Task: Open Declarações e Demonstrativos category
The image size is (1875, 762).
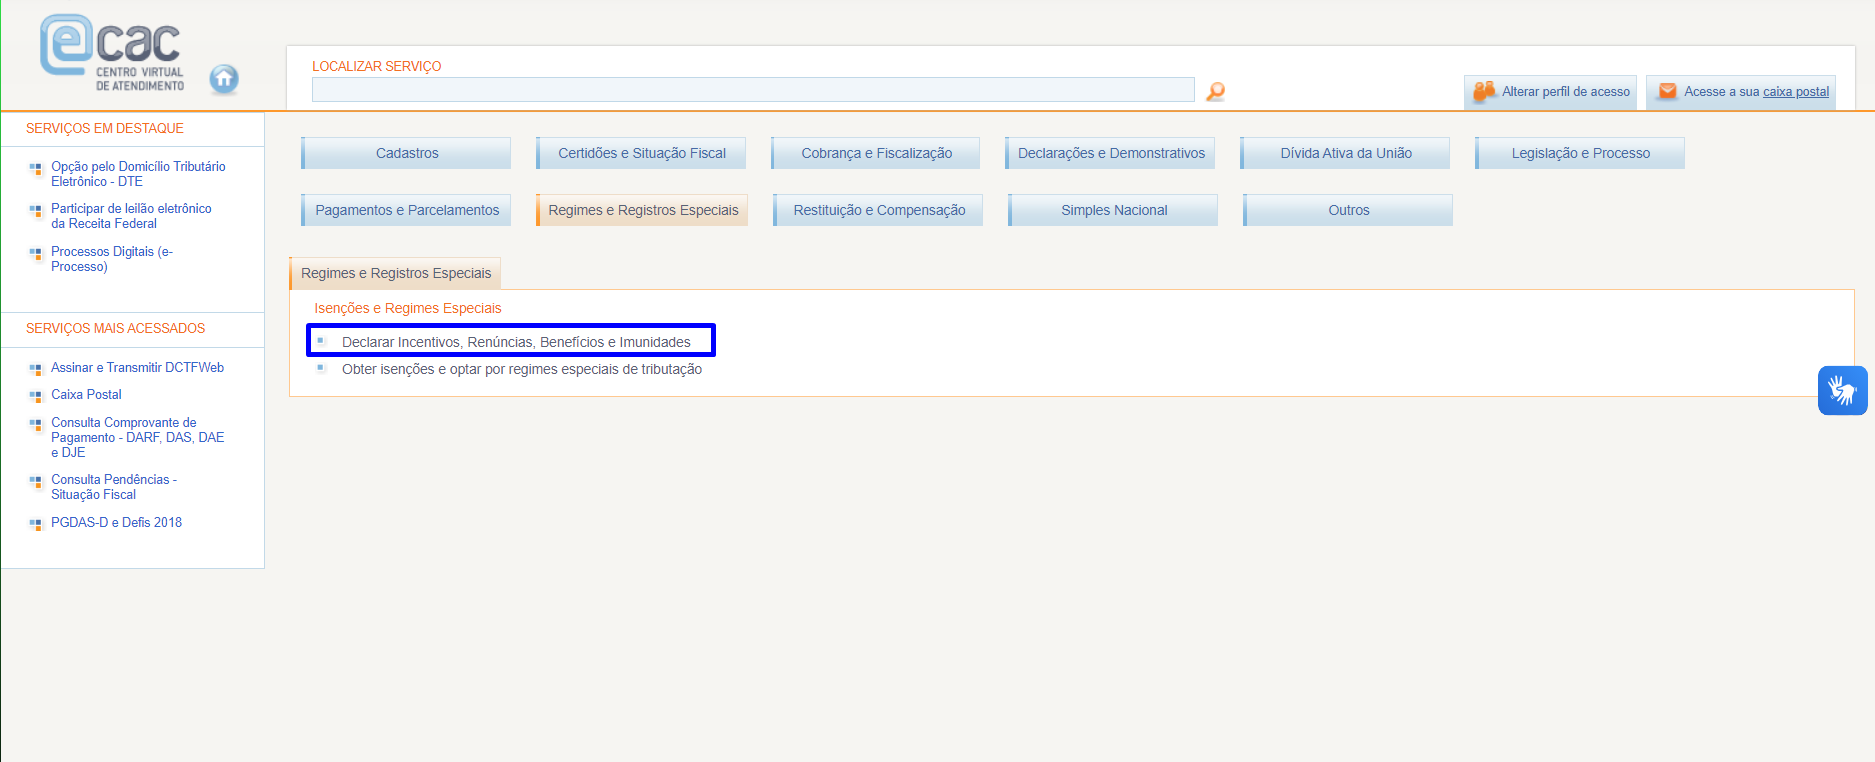Action: click(x=1111, y=153)
